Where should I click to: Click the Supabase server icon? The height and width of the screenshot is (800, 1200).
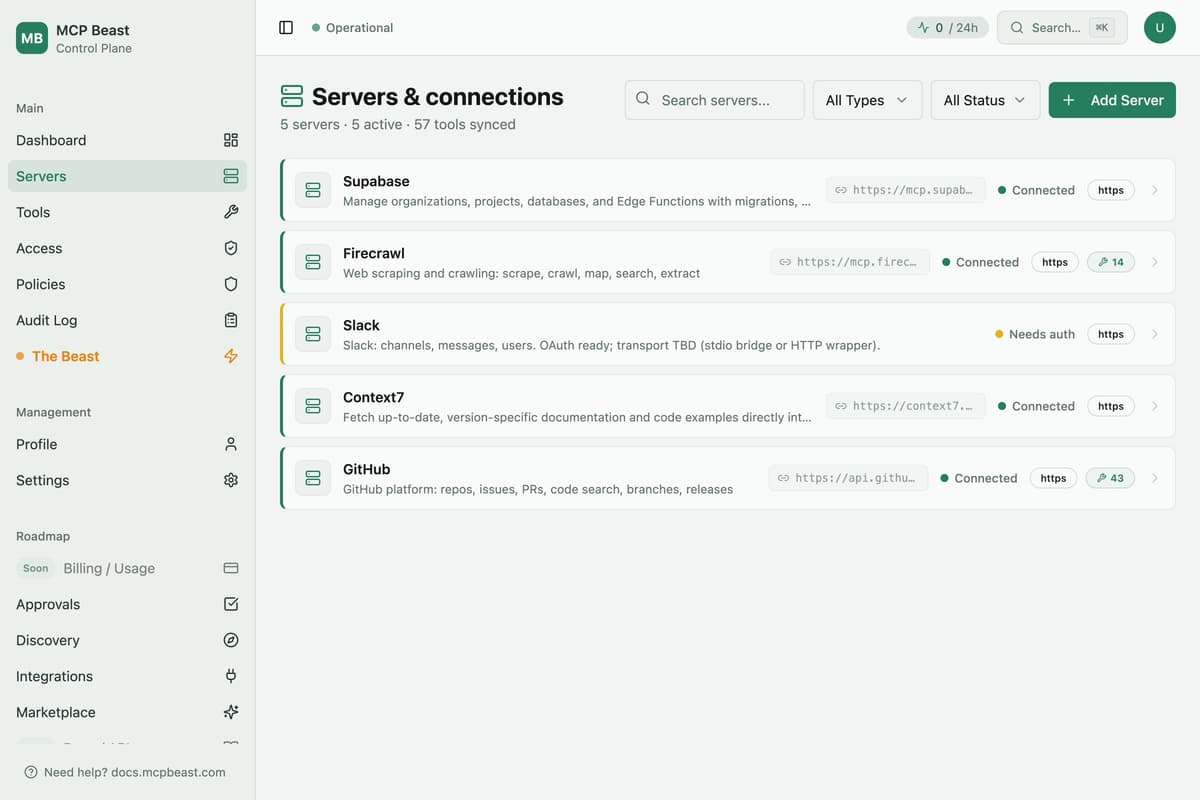pos(313,190)
